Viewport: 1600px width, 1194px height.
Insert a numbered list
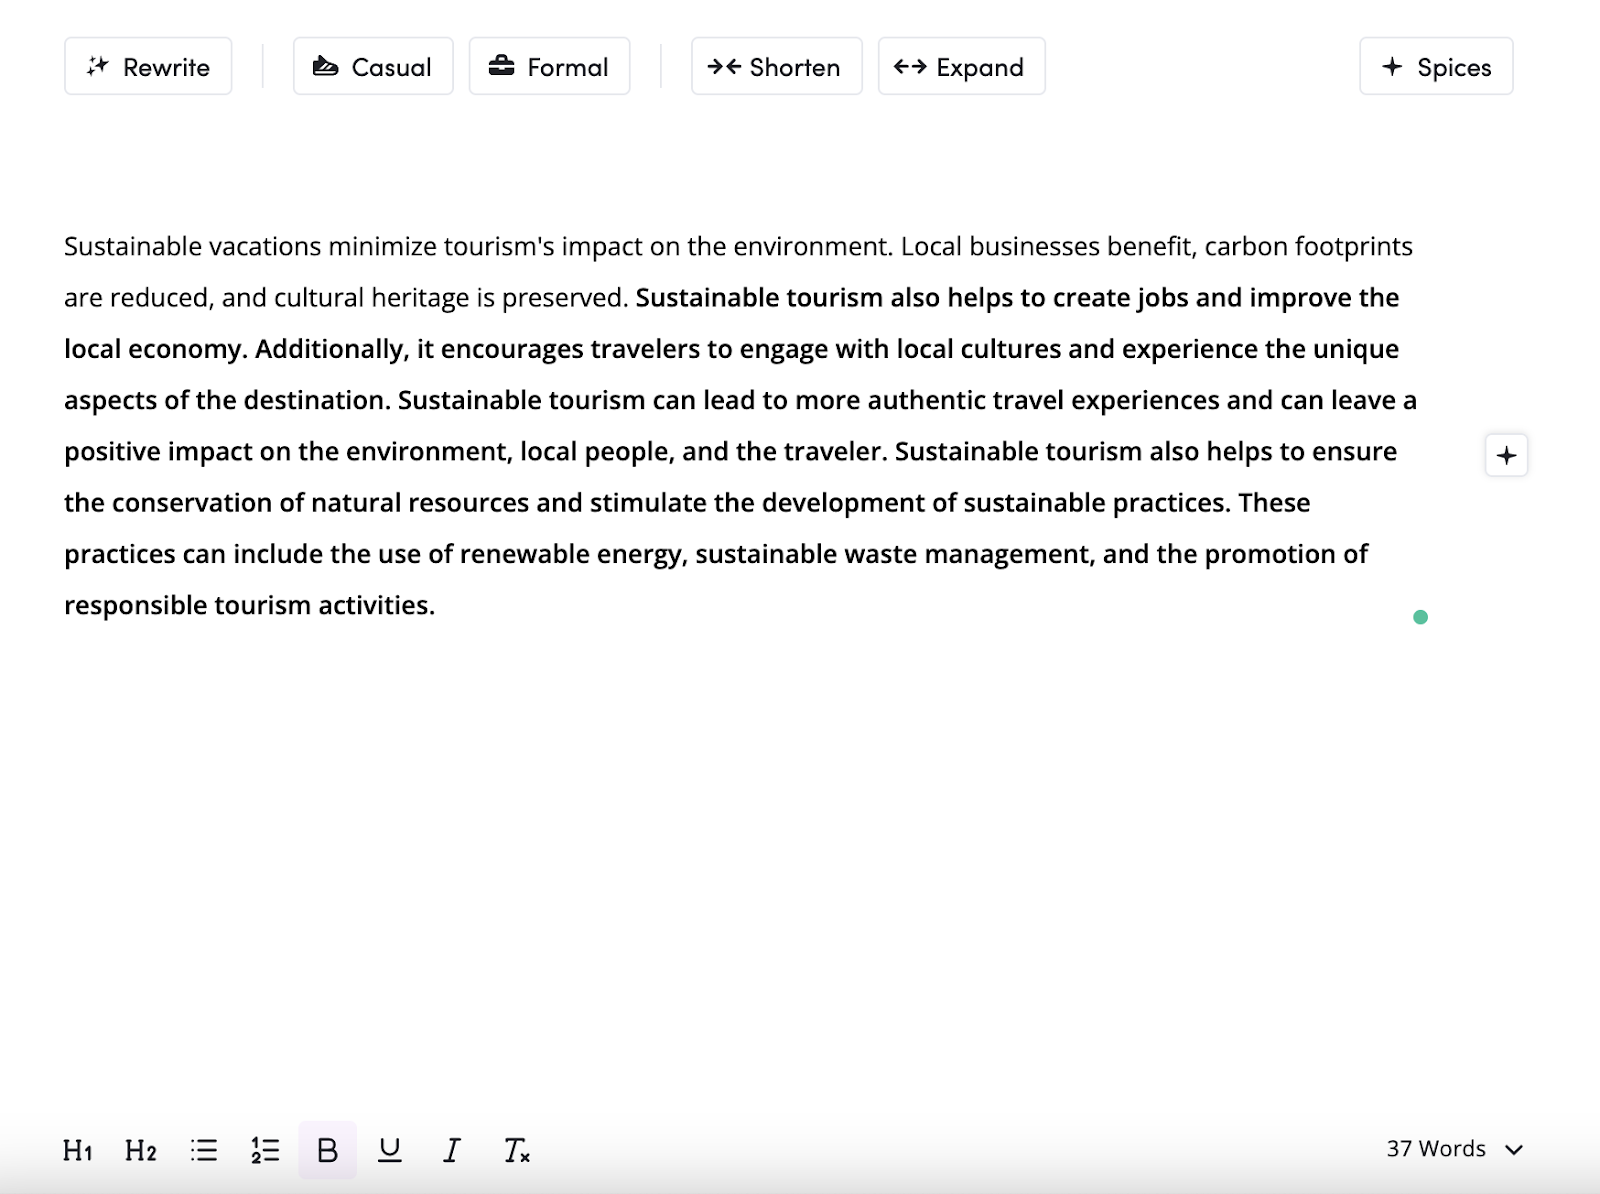point(265,1151)
